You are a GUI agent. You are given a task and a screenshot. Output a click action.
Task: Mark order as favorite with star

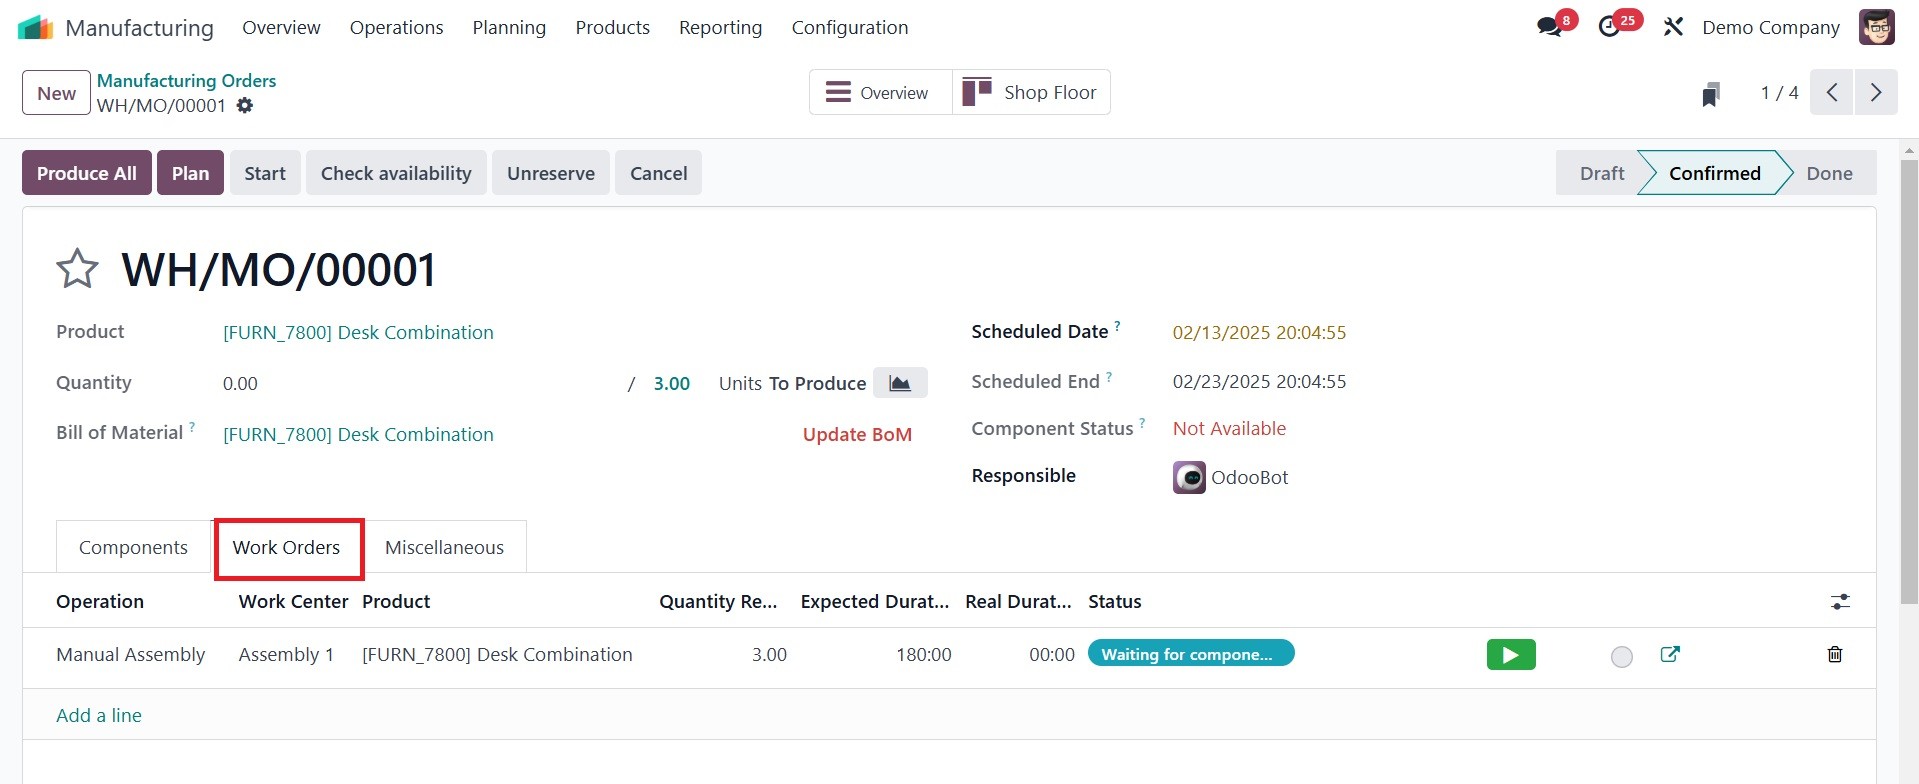(x=77, y=269)
